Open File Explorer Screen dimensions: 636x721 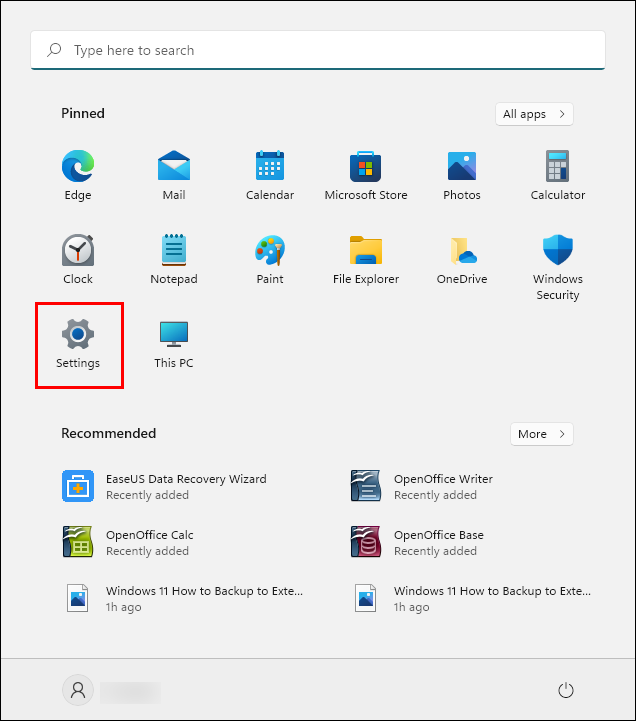366,250
